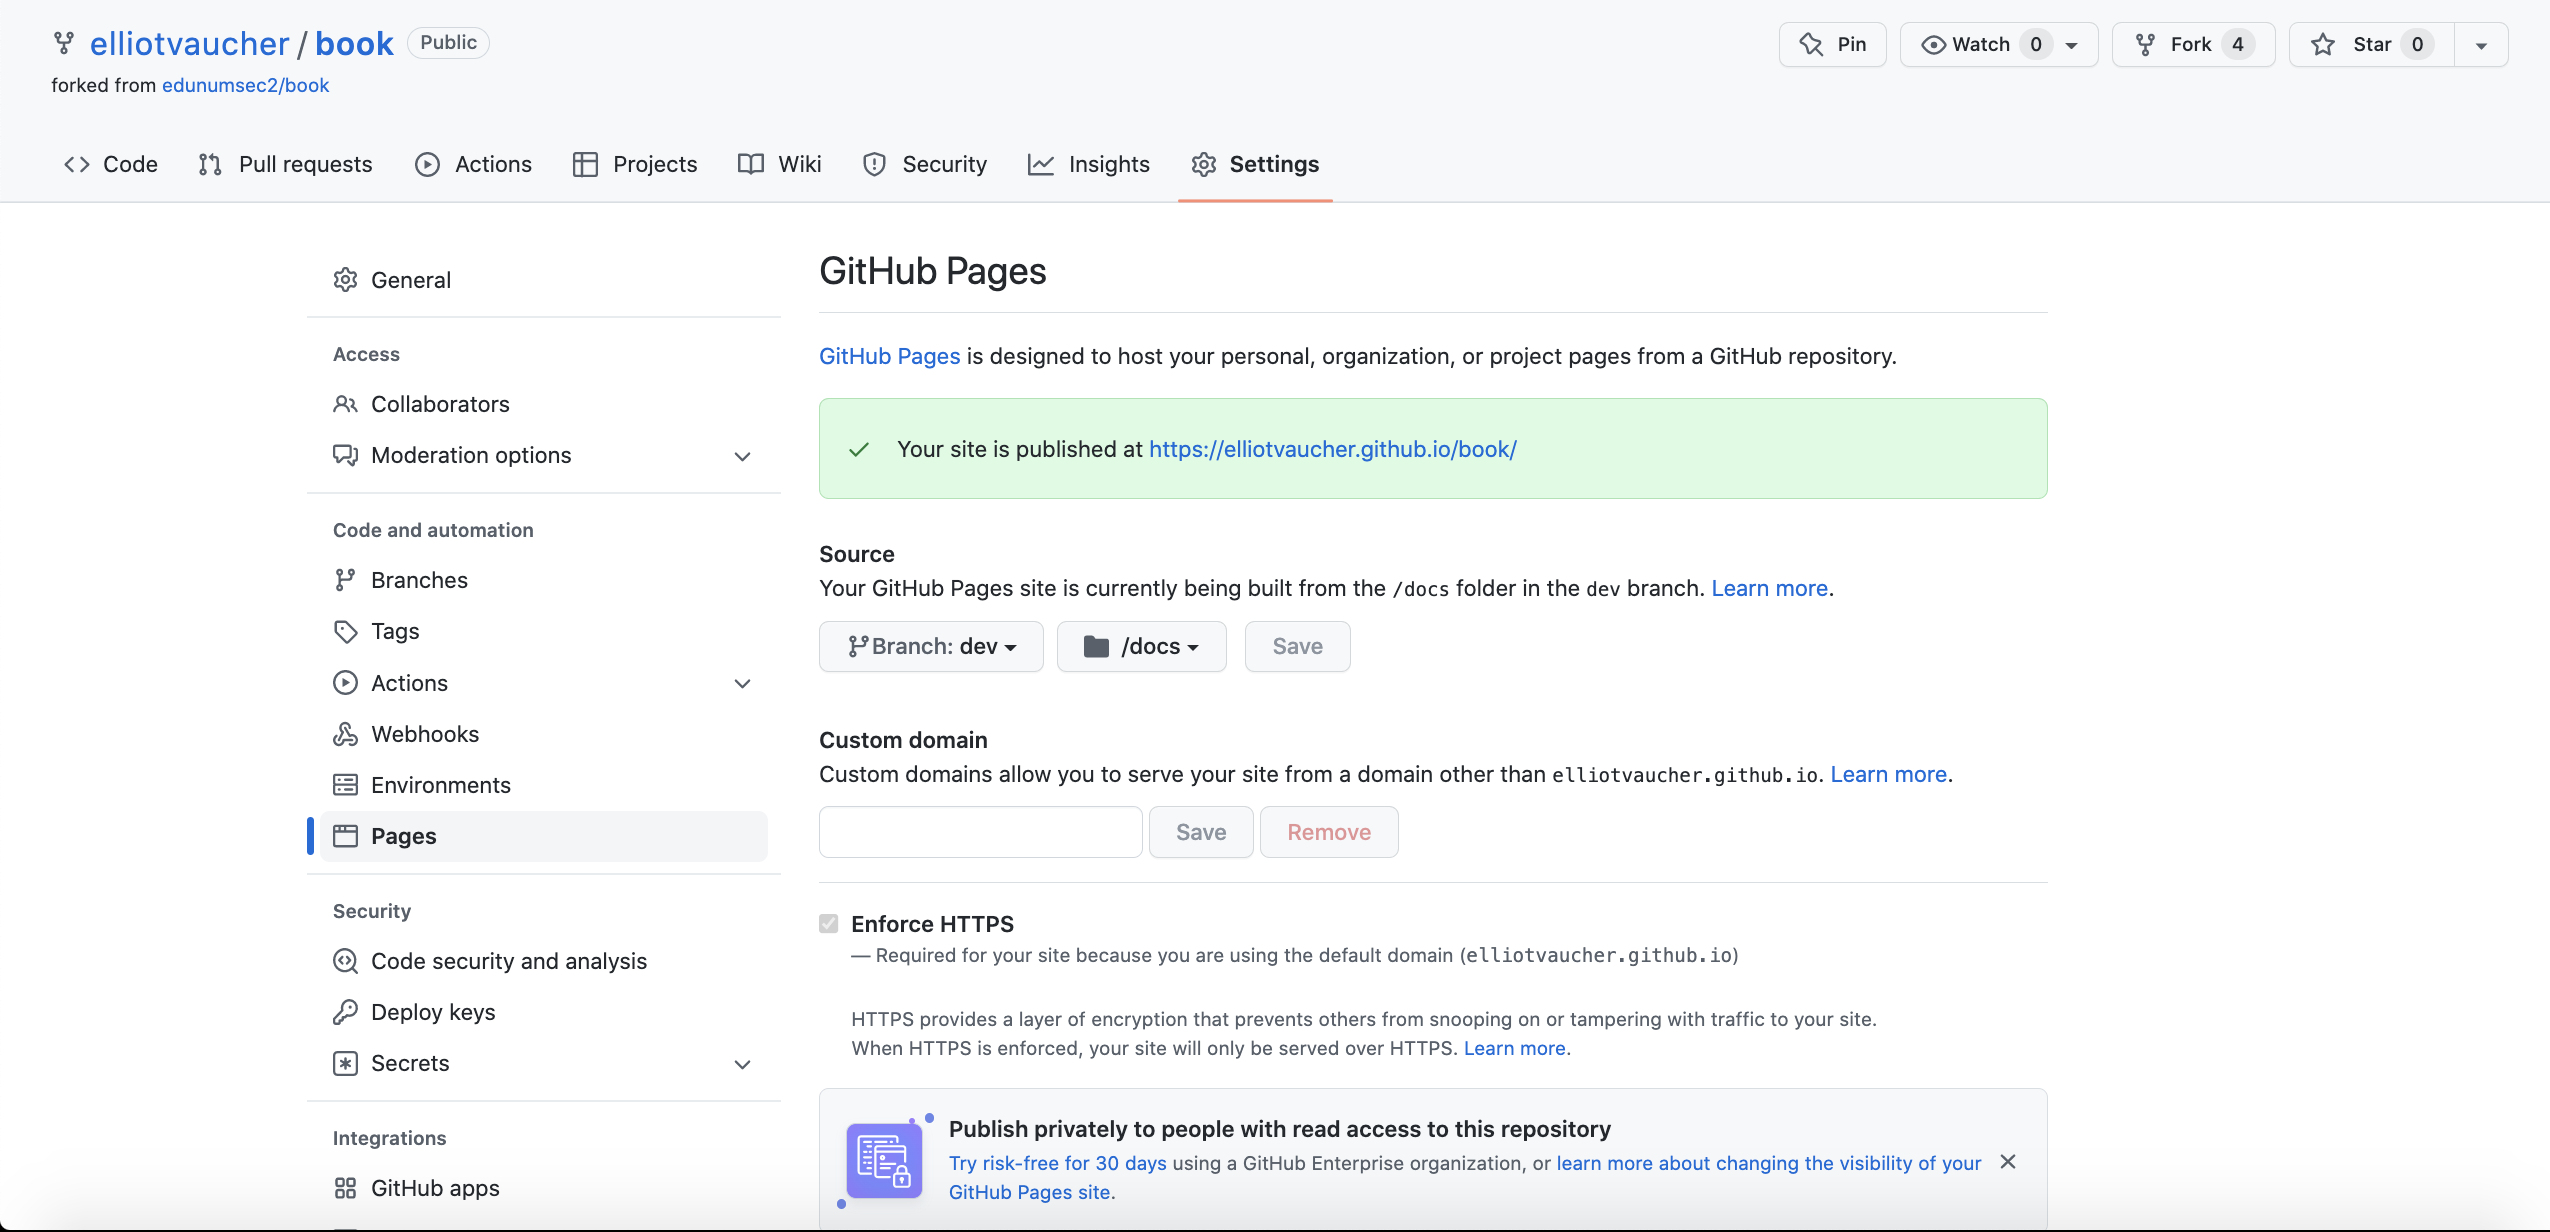
Task: Expand the Secrets chevron
Action: [x=742, y=1064]
